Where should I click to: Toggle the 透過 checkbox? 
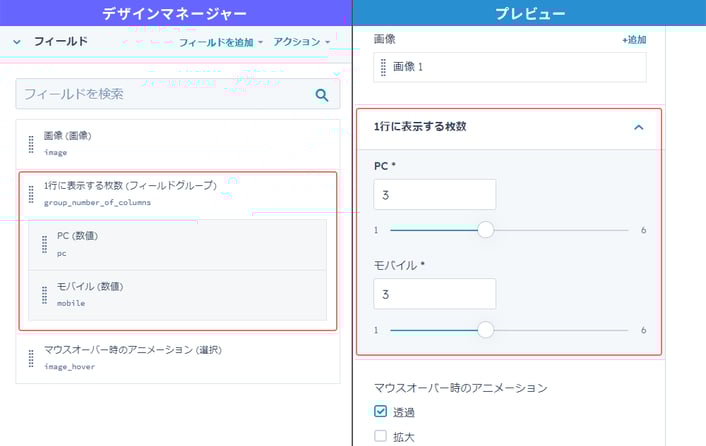point(380,411)
